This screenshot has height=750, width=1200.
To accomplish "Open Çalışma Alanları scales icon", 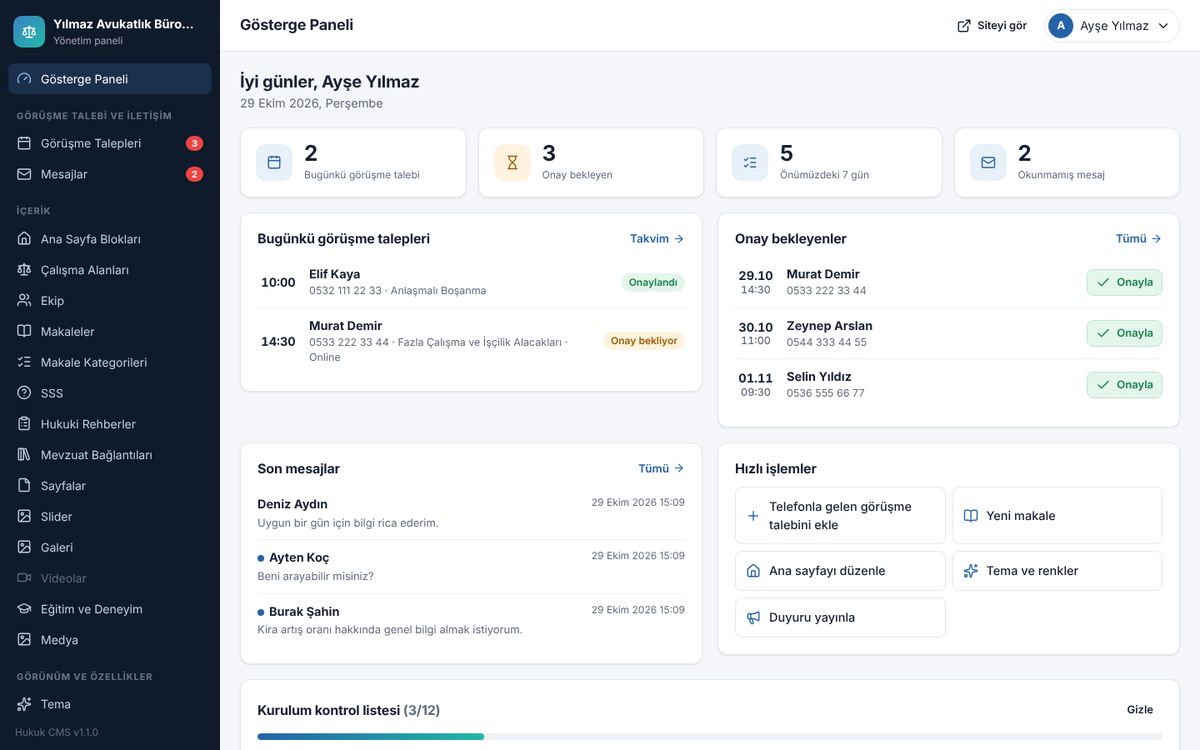I will click(24, 270).
